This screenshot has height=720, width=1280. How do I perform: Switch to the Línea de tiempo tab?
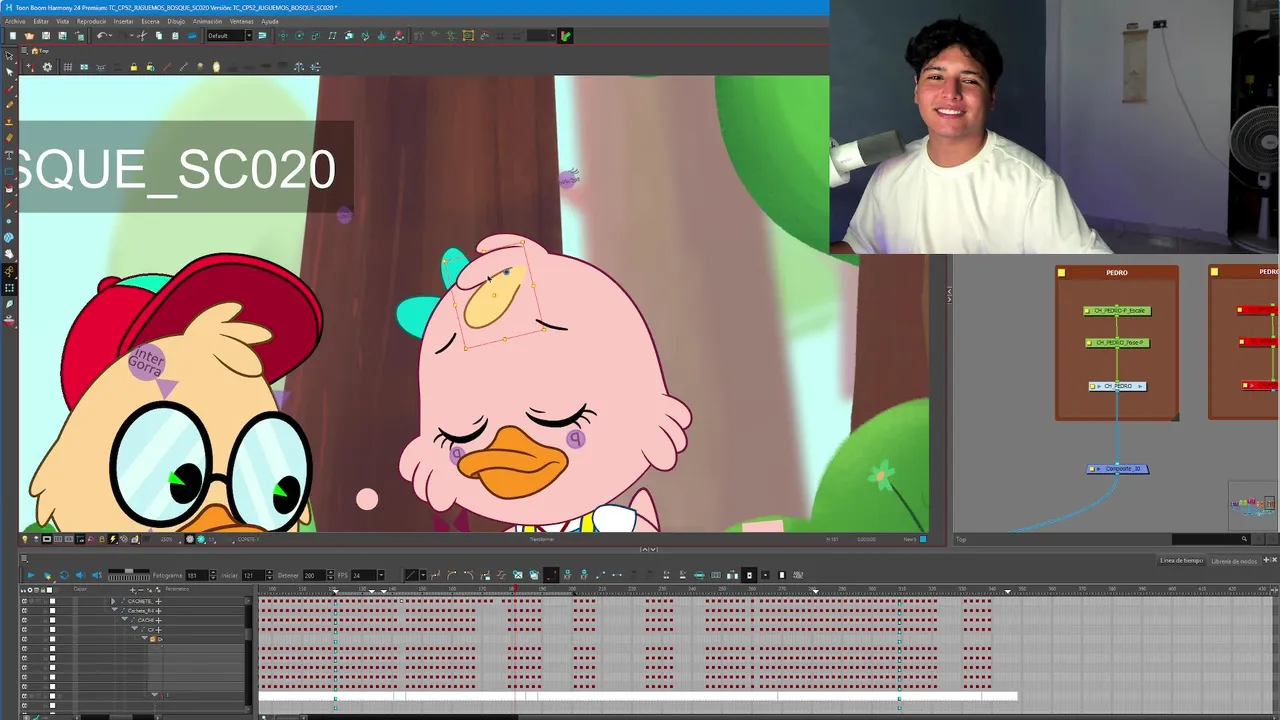coord(1181,561)
